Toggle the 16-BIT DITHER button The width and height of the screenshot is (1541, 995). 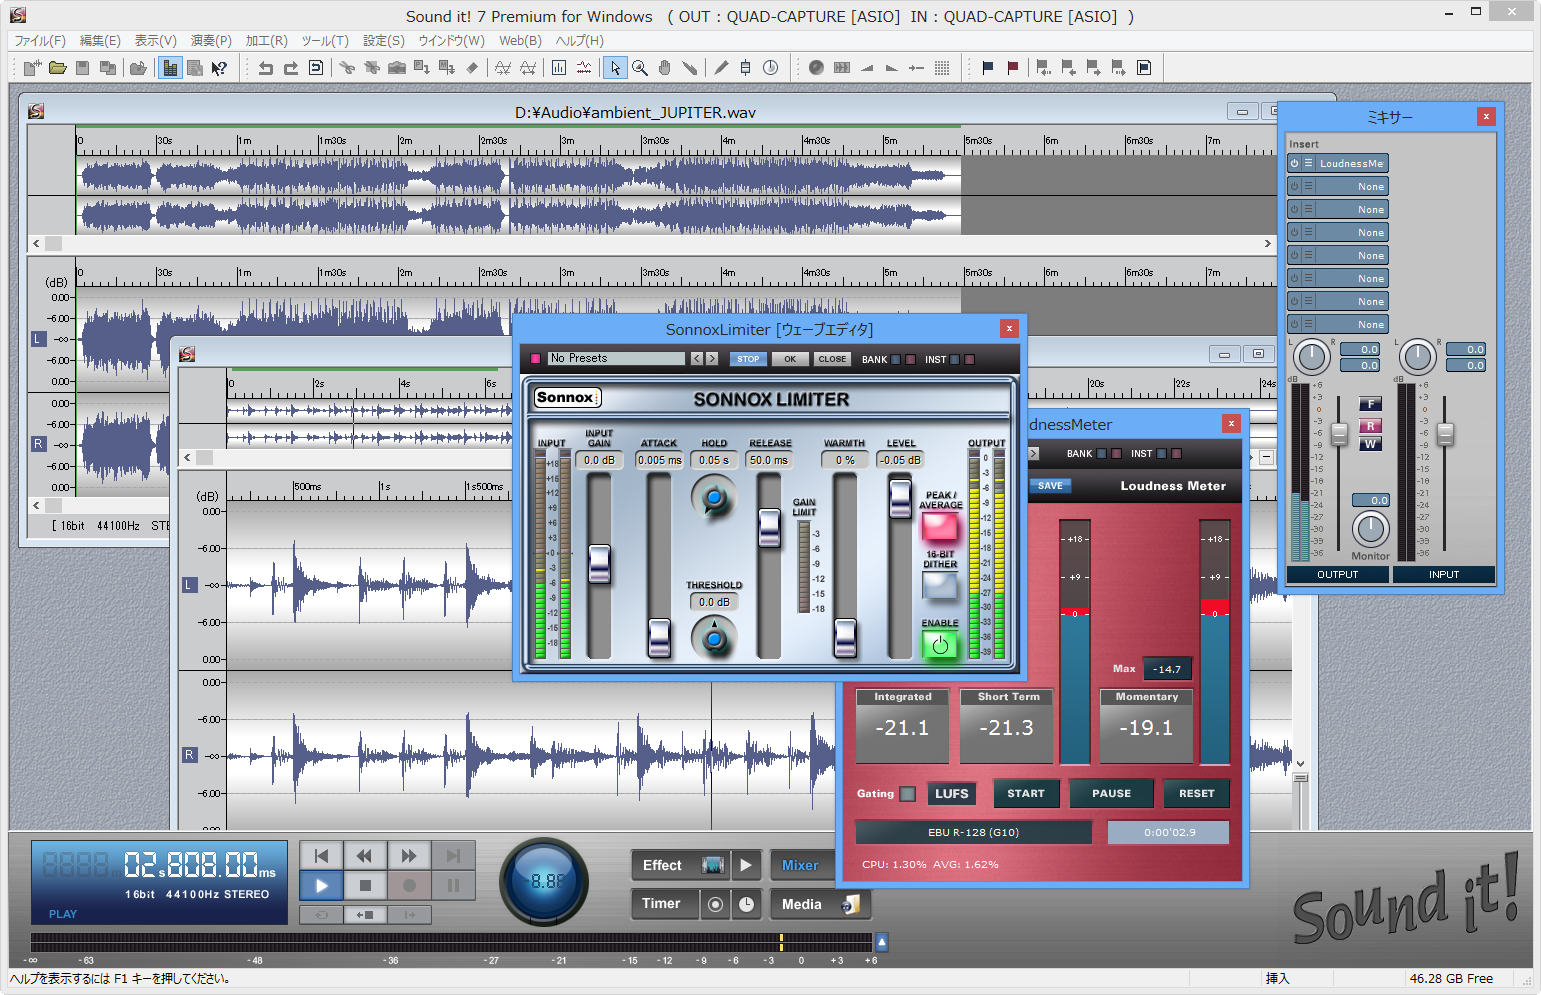[939, 586]
